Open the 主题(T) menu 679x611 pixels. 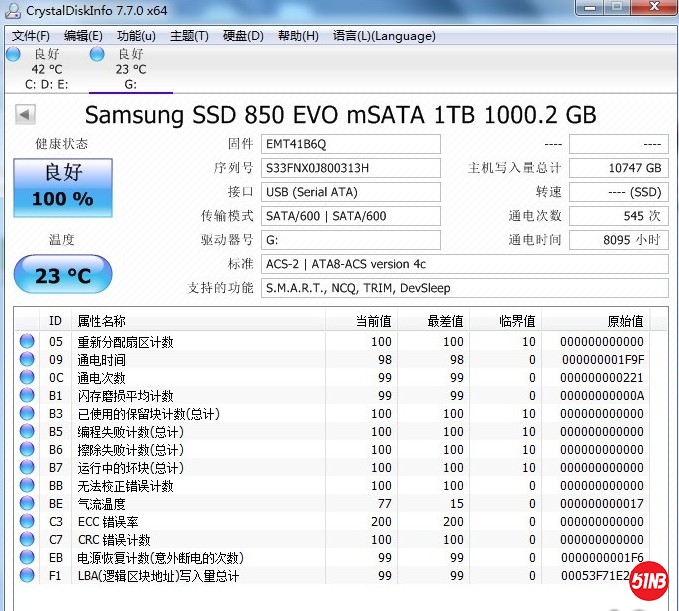(189, 36)
